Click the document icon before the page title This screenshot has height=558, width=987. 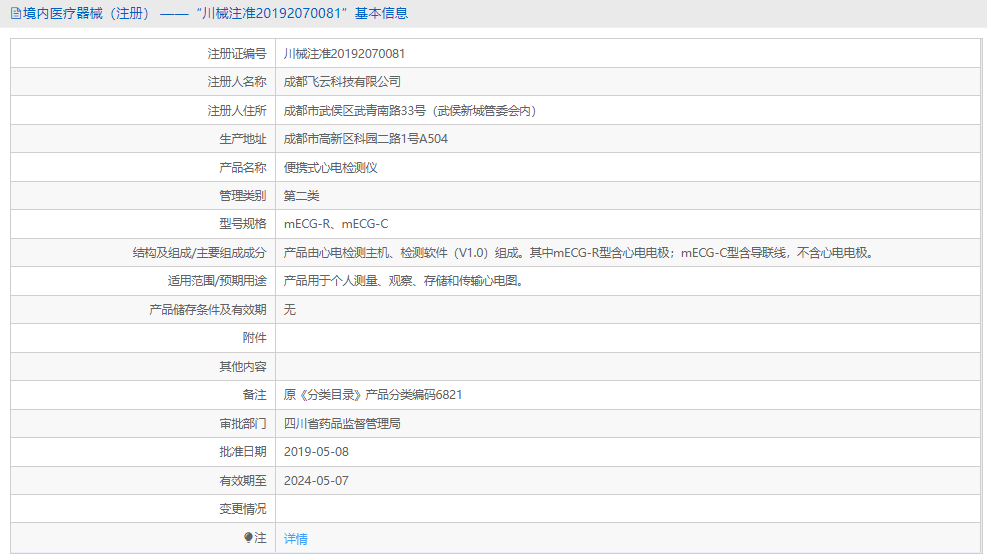pos(16,13)
